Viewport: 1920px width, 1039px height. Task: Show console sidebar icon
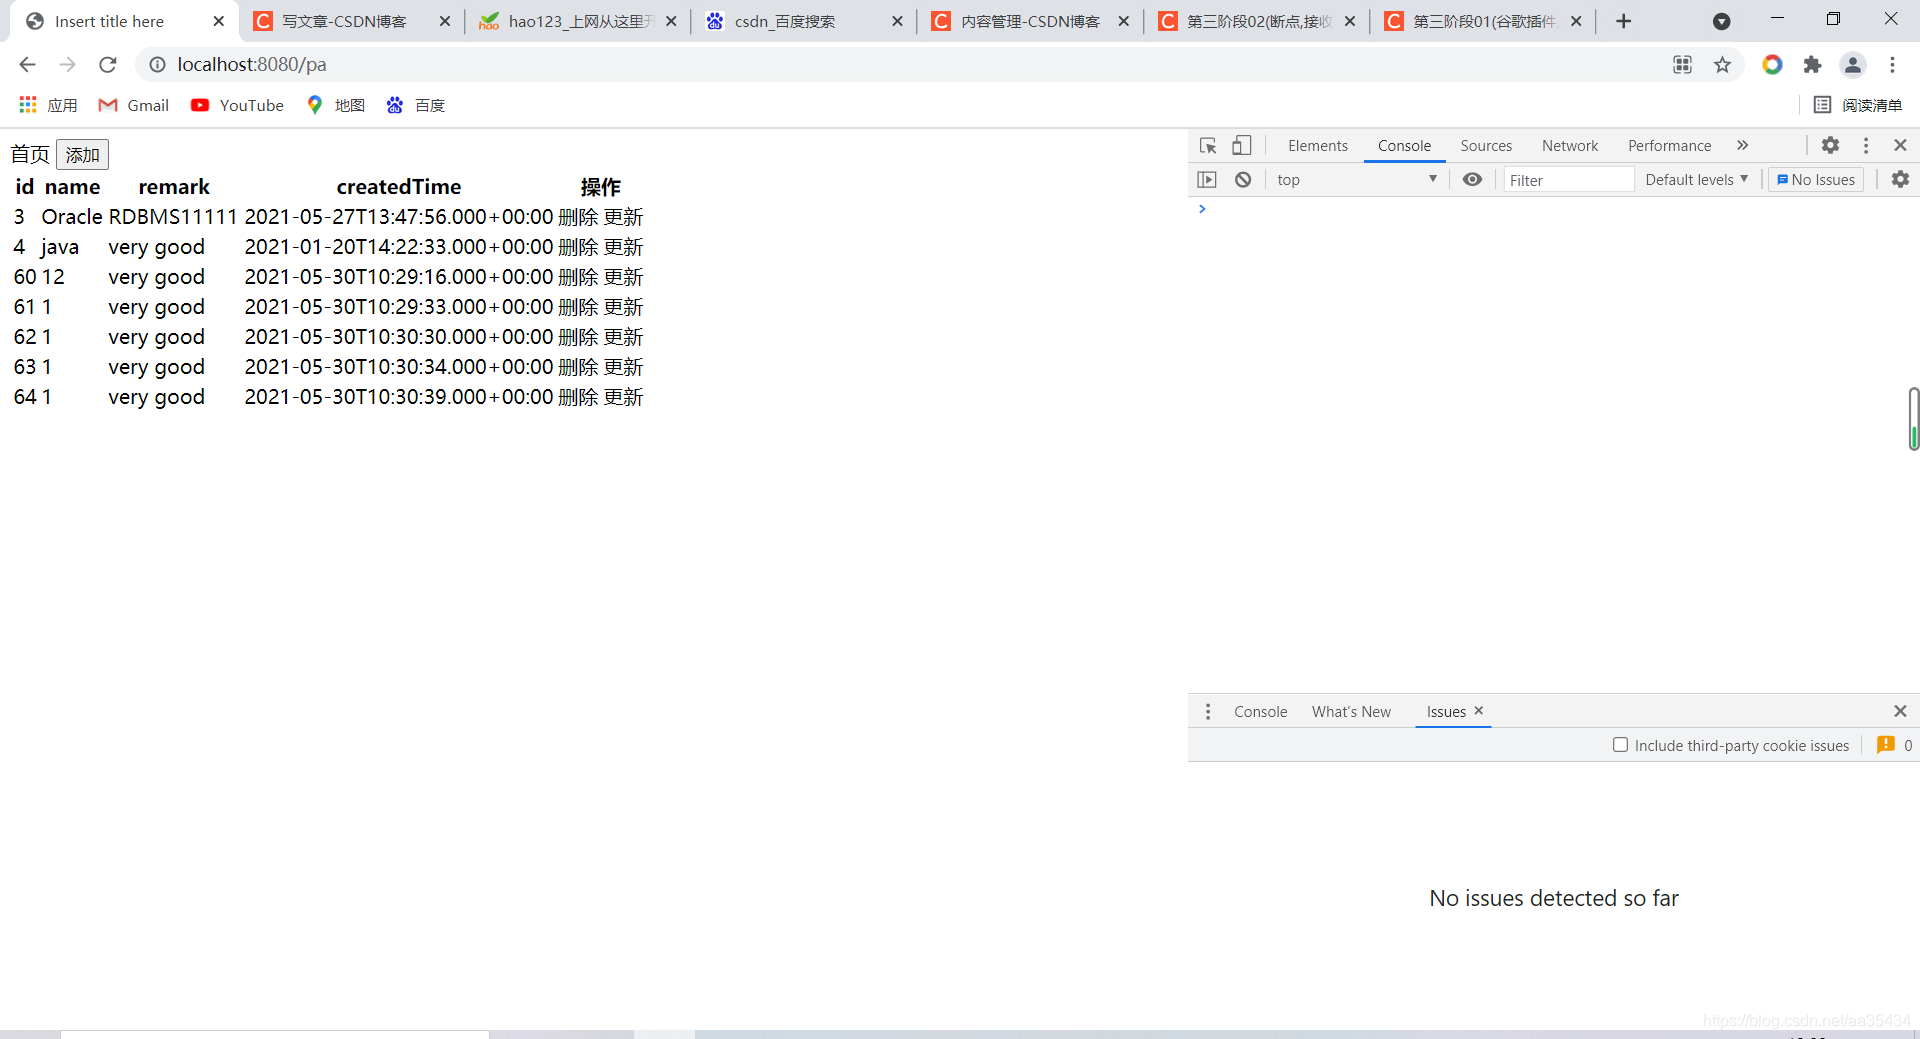[x=1207, y=180]
